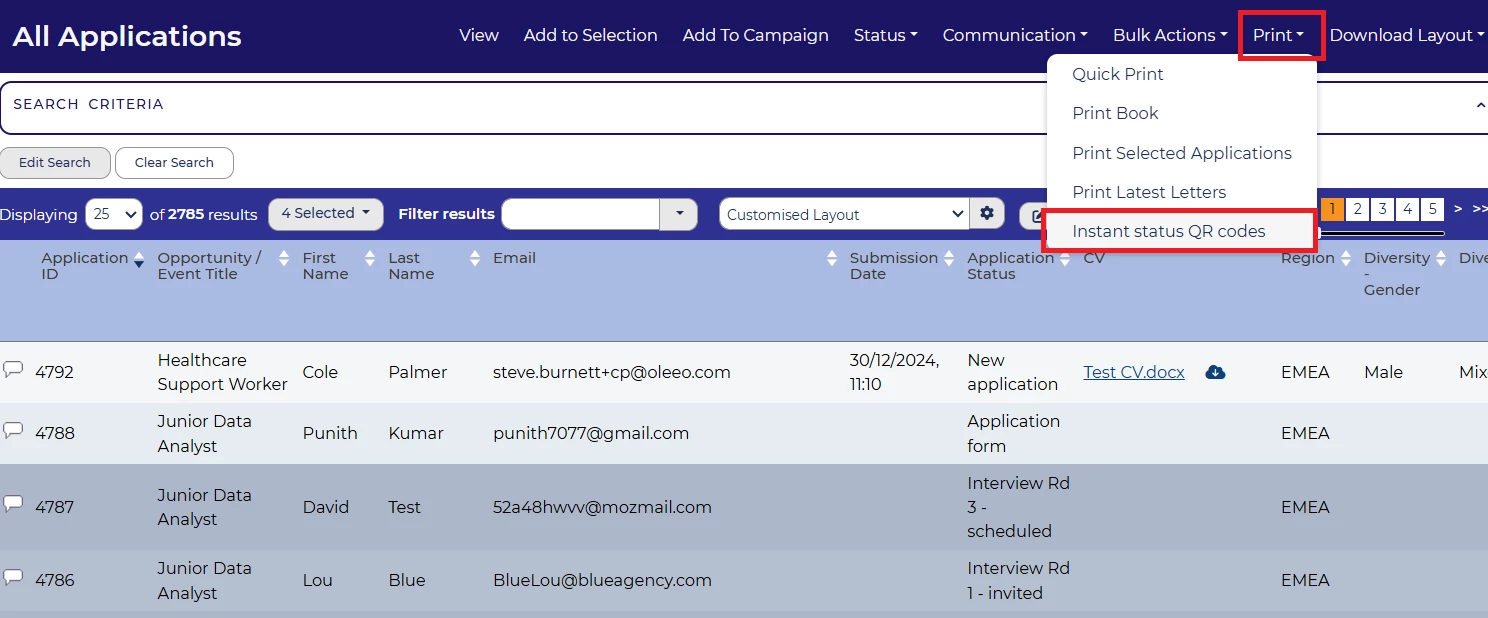Open comment bubble for application 4792
The image size is (1488, 618).
coord(13,370)
